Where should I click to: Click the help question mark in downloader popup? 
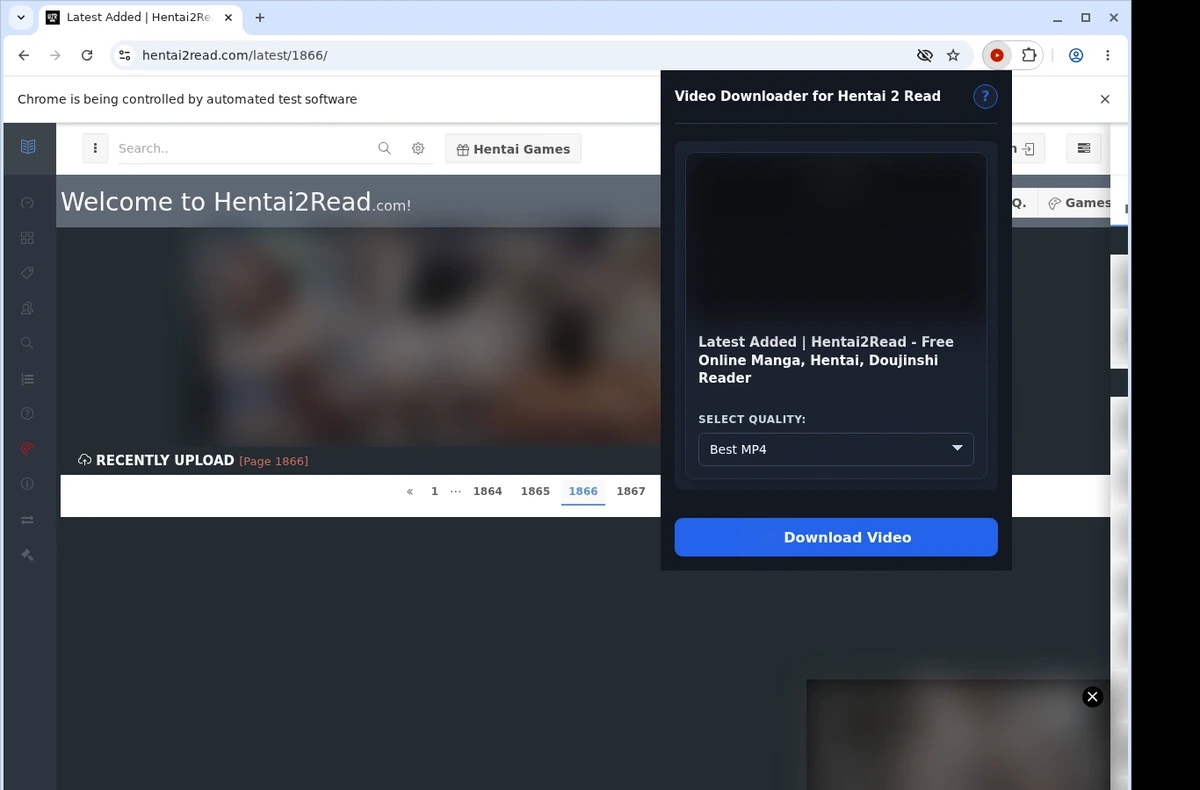tap(985, 96)
